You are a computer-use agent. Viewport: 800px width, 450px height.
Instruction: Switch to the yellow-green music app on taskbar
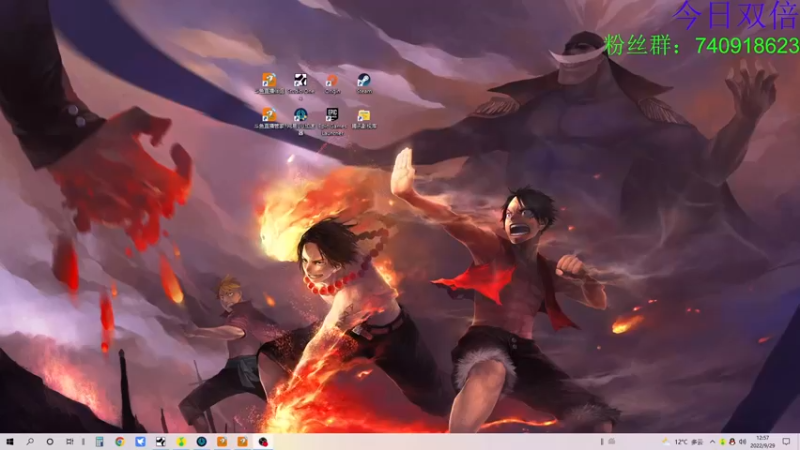[x=181, y=442]
